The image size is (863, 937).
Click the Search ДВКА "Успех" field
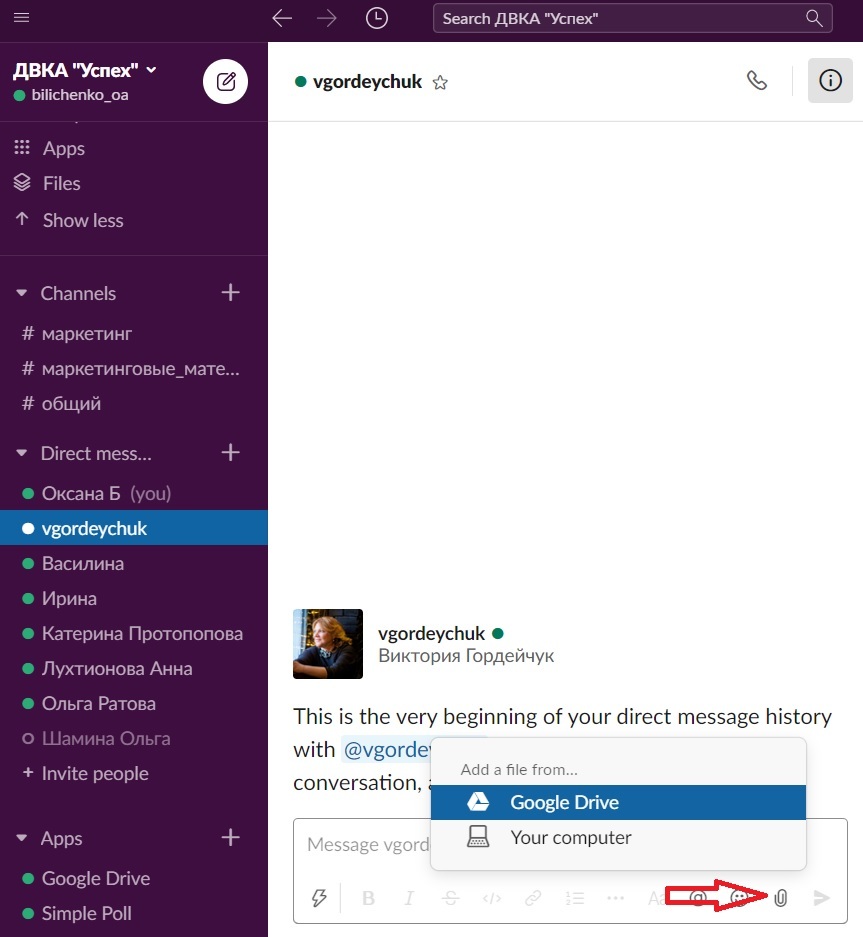(632, 18)
